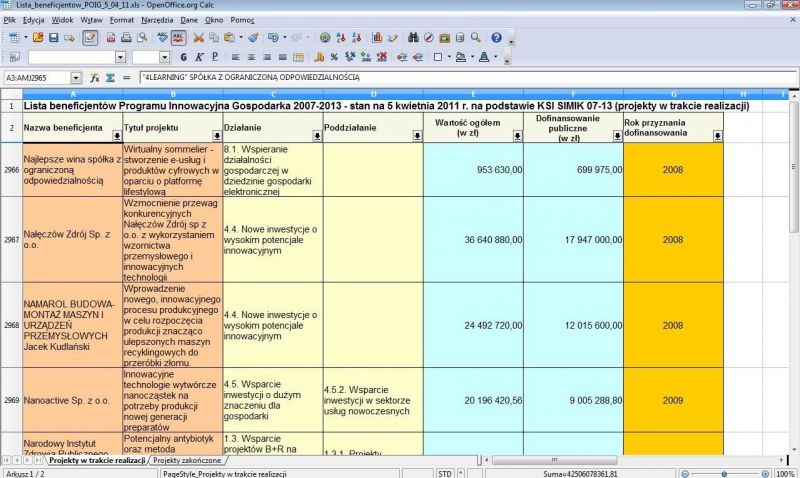Screen dimensions: 800x478
Task: Click the Zoom magnifier icon
Action: [x=476, y=38]
